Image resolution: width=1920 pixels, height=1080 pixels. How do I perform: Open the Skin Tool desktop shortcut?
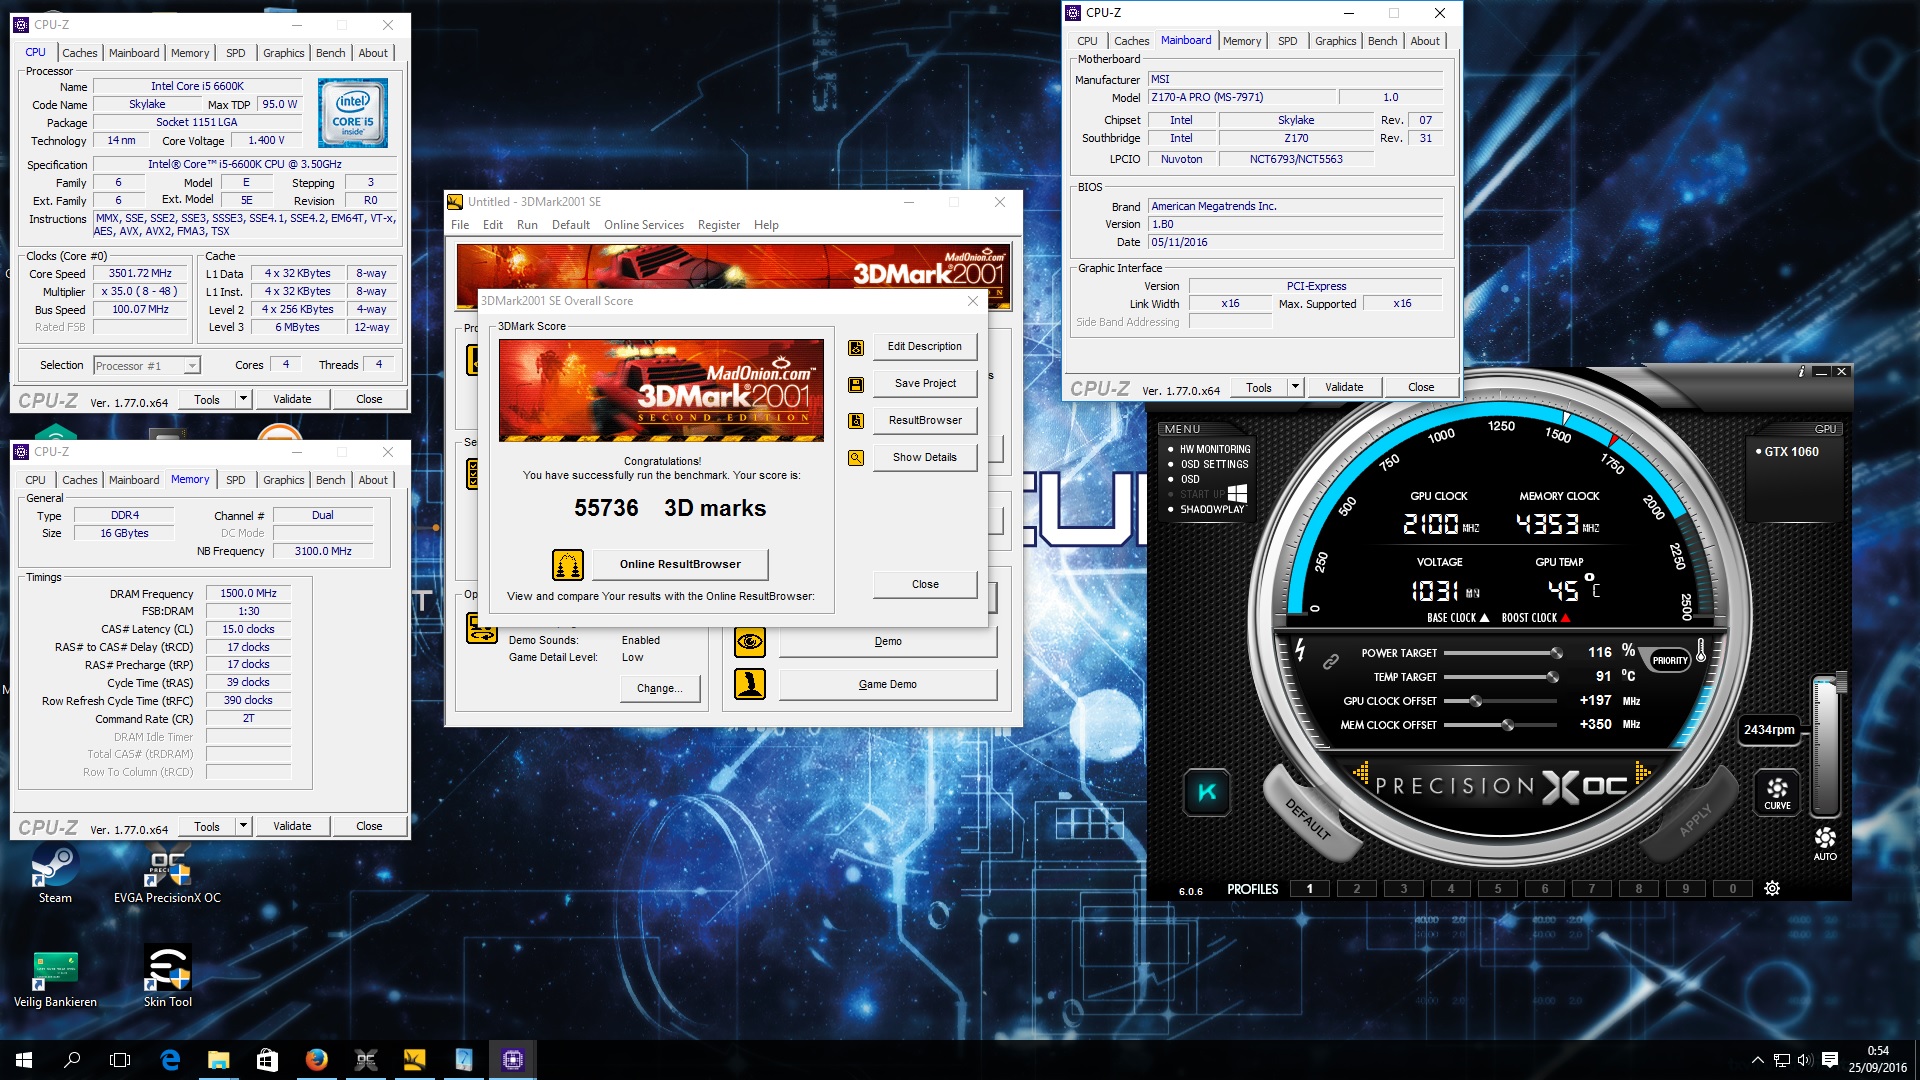(167, 978)
